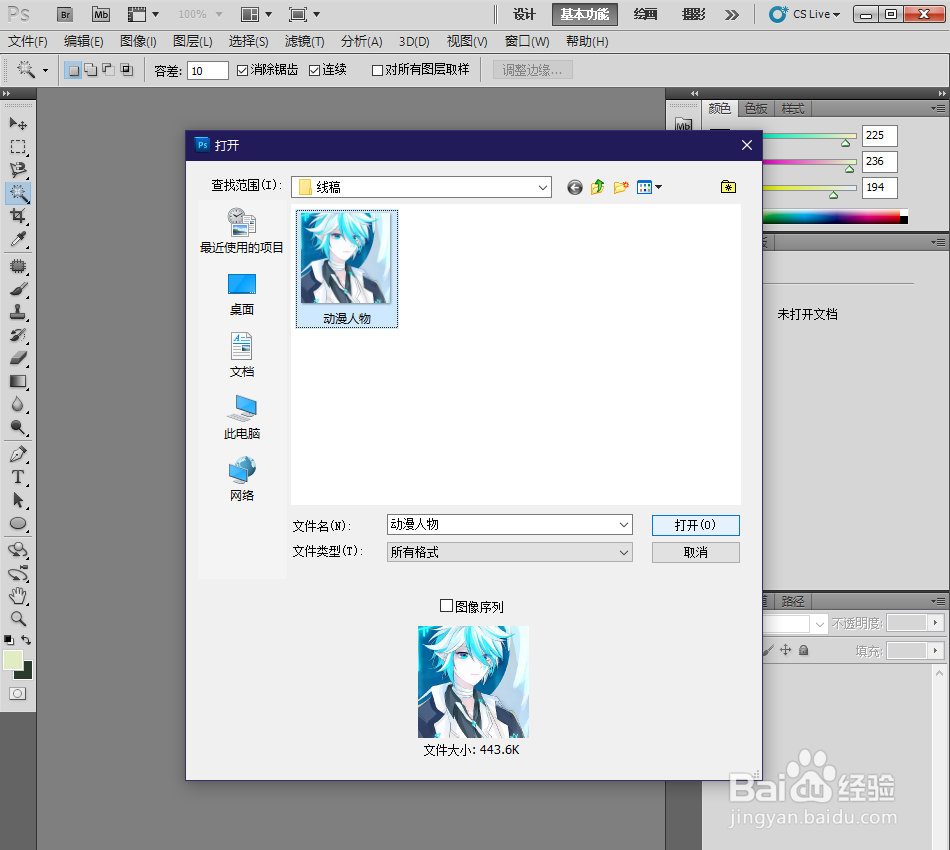Select the 动漫人物 file thumbnail
The height and width of the screenshot is (850, 950).
(347, 268)
